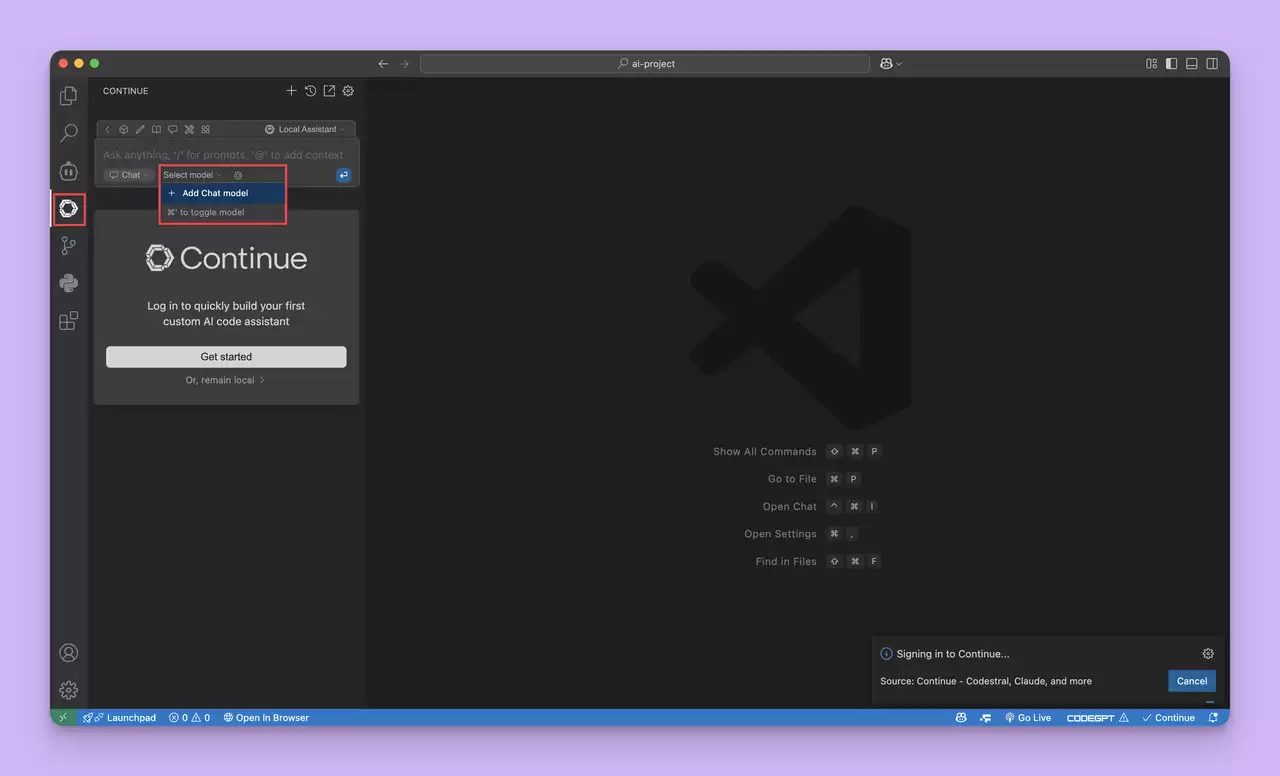This screenshot has height=776, width=1280.
Task: Click the Show All Commands shortcut hint
Action: click(796, 452)
